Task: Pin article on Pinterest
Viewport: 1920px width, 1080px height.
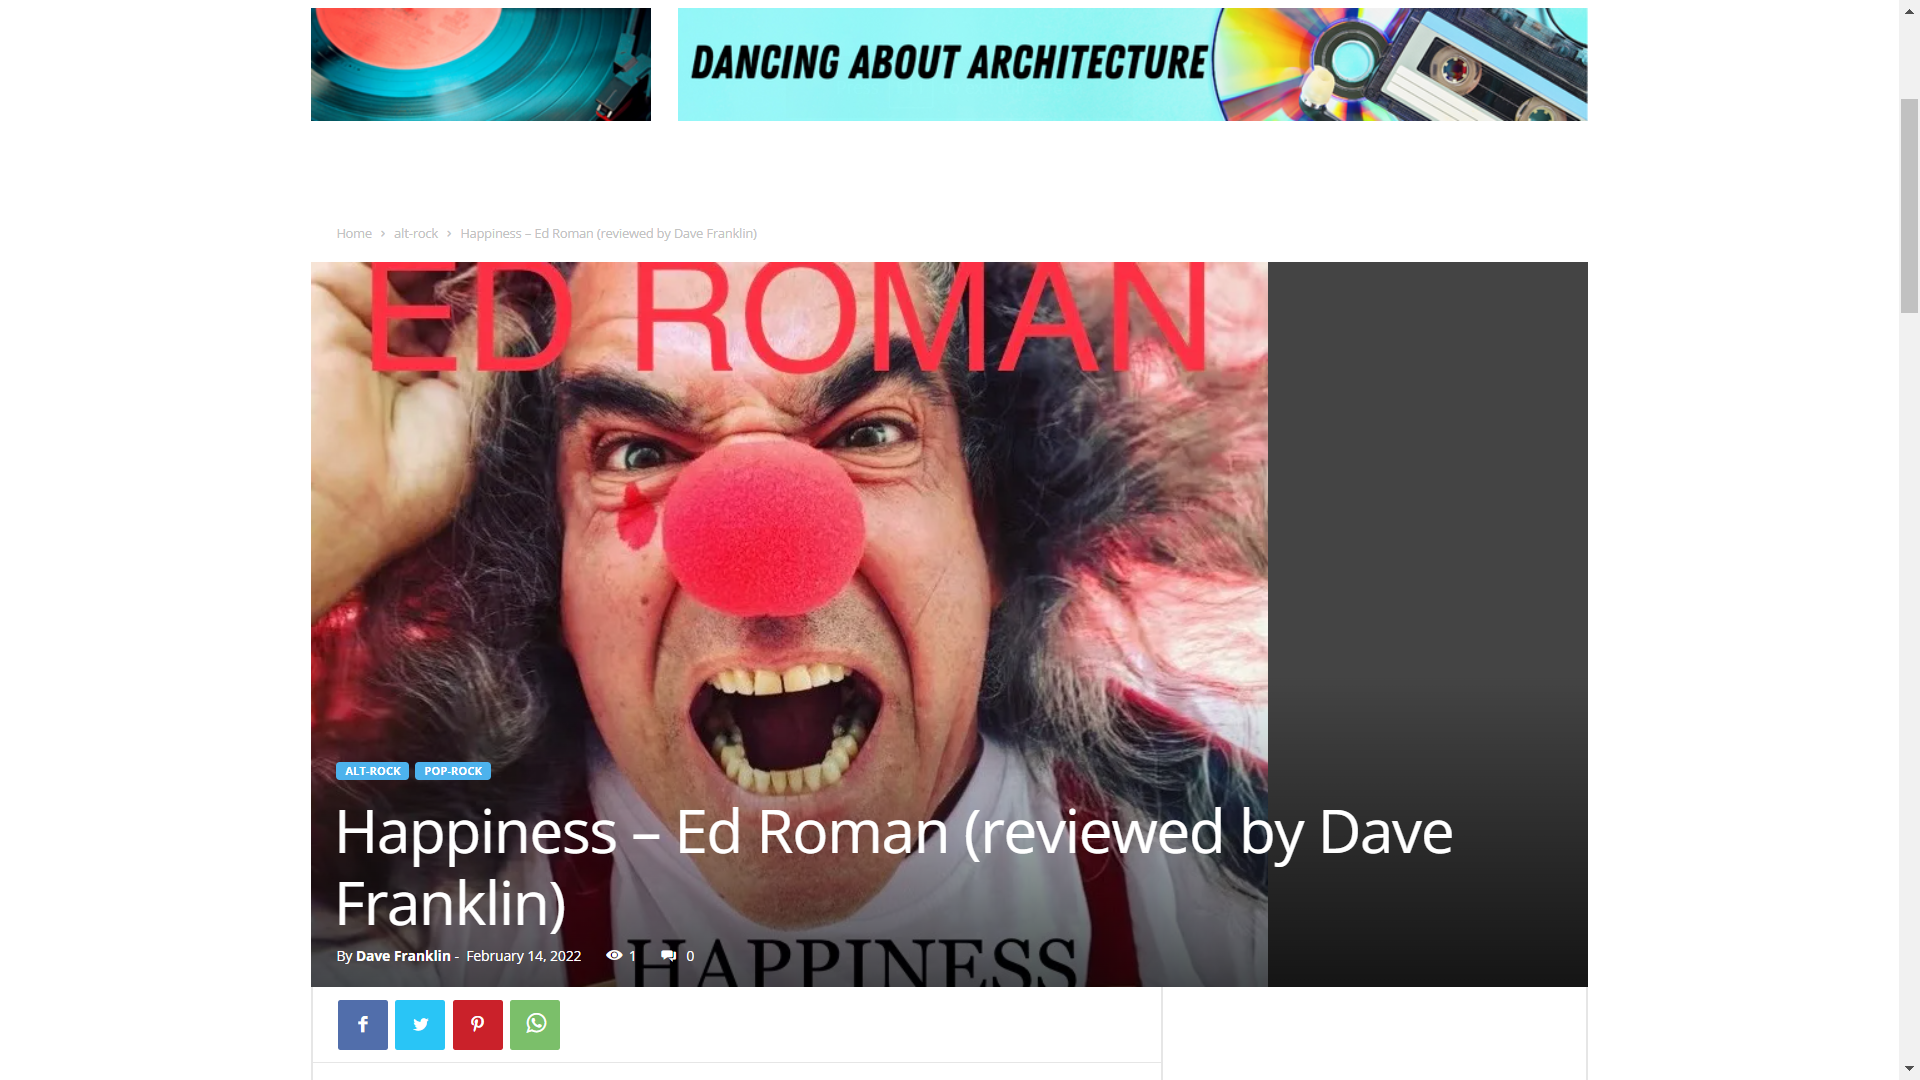Action: (x=477, y=1024)
